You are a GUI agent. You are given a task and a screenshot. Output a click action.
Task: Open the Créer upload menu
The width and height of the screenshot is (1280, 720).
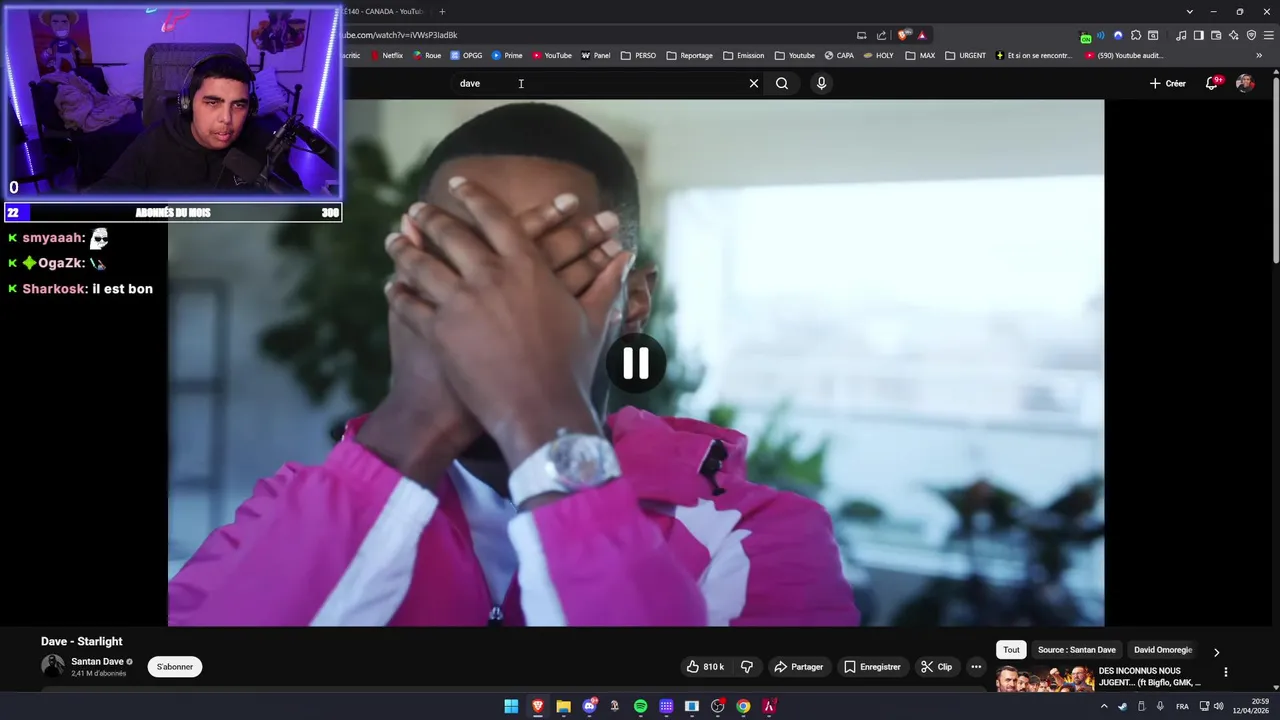coord(1167,83)
